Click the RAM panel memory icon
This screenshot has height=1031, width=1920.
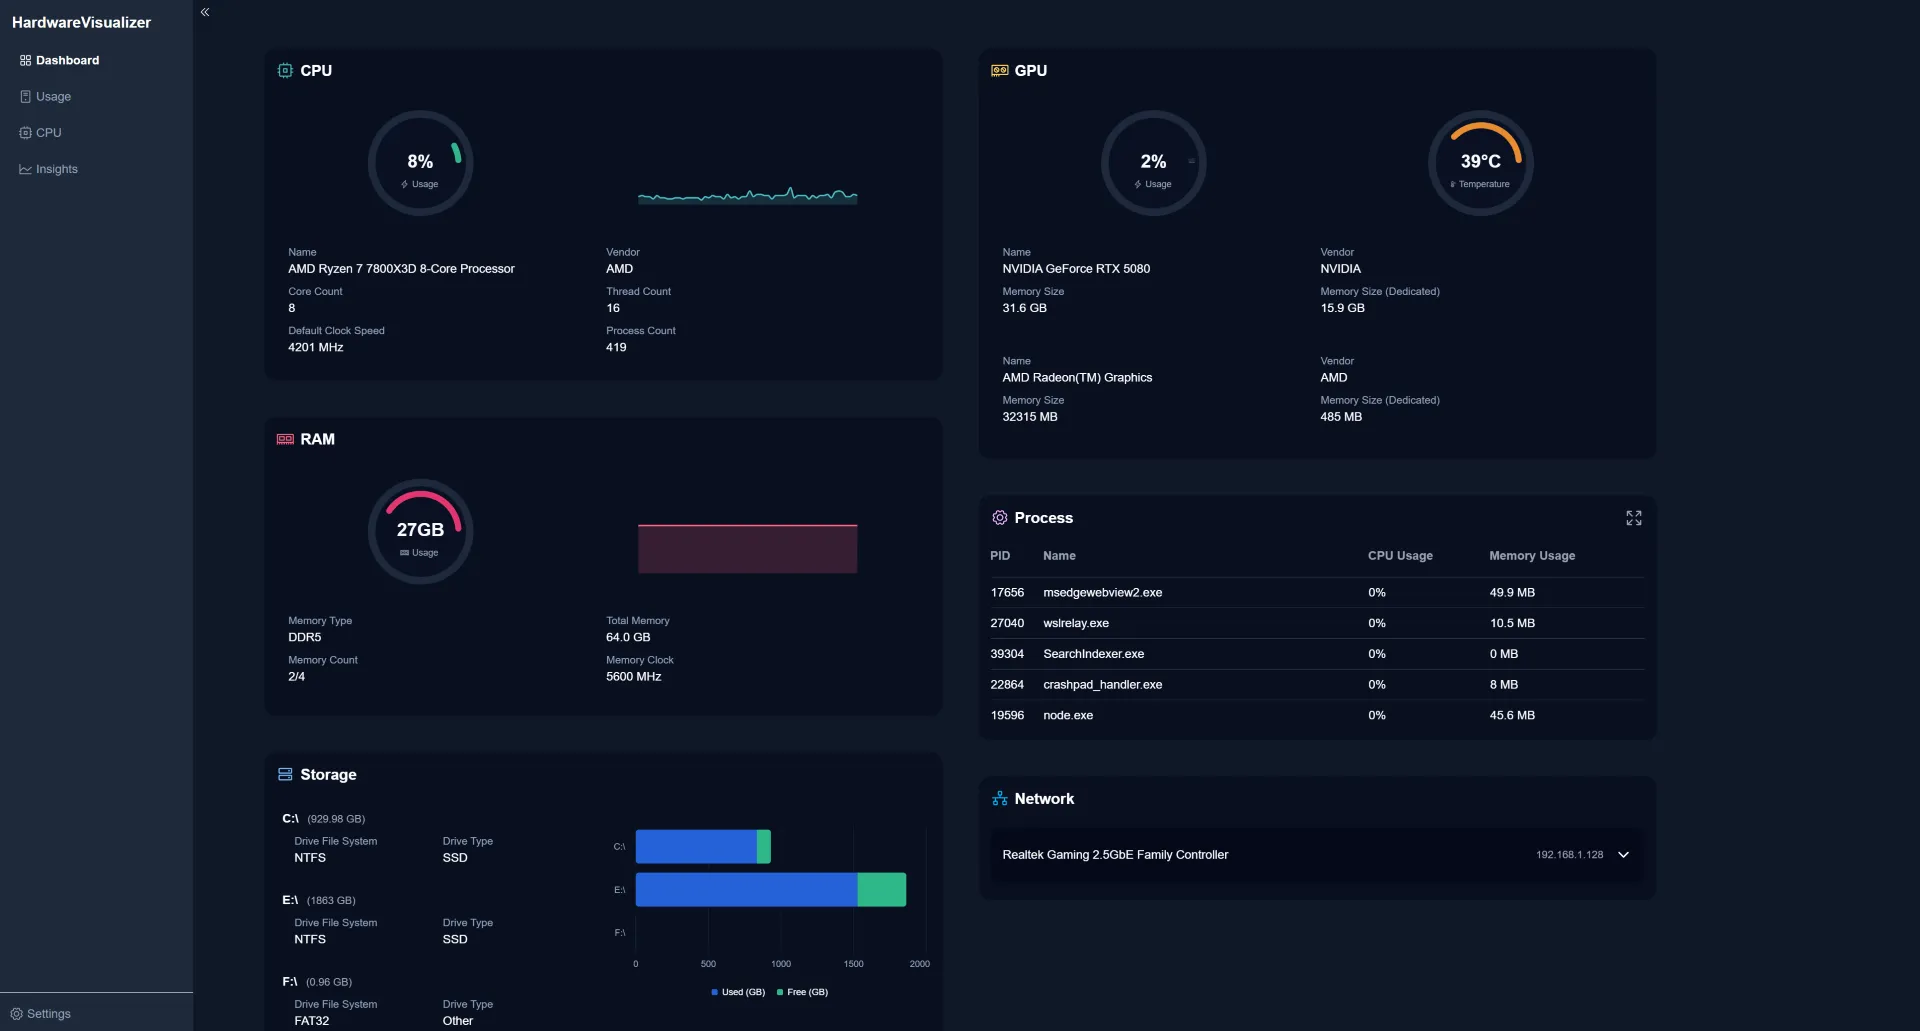pos(285,439)
